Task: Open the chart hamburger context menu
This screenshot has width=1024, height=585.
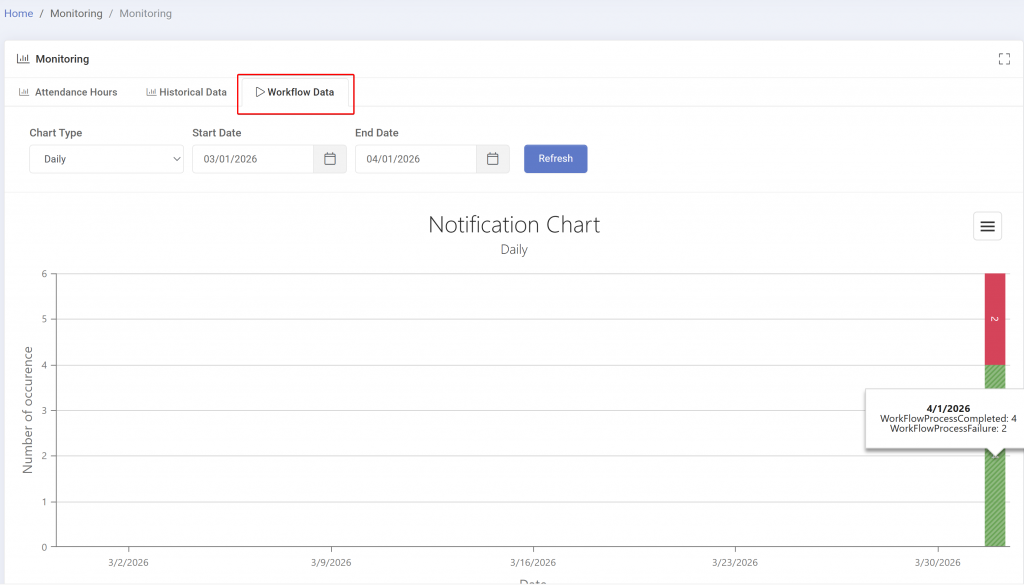Action: (987, 227)
